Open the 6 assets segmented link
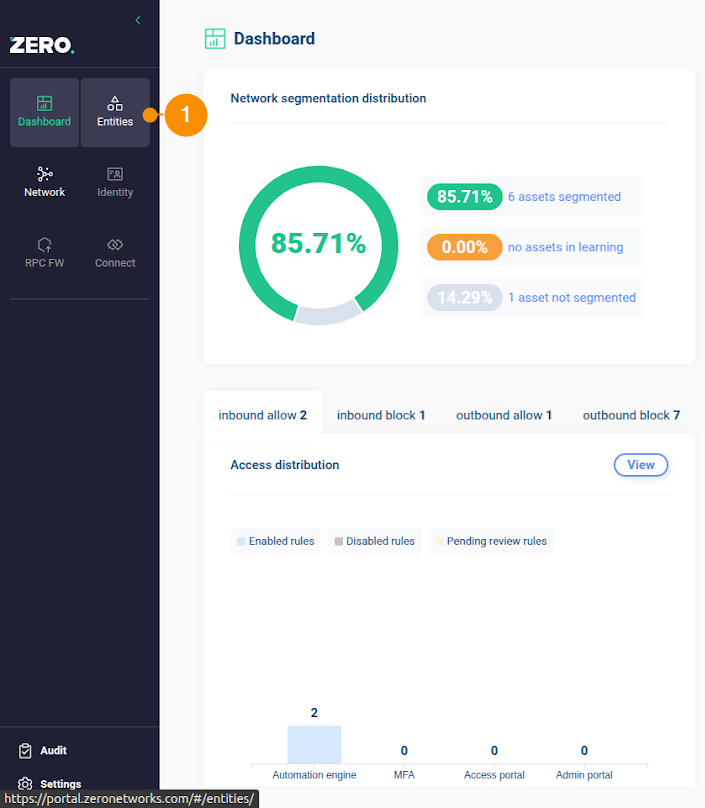Viewport: 705px width, 808px height. tap(564, 197)
